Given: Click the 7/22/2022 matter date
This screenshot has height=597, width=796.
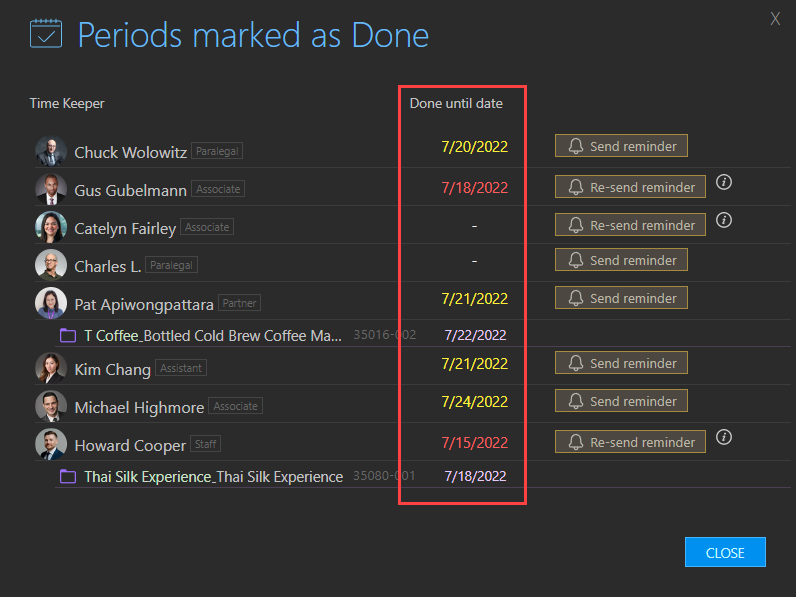Looking at the screenshot, I should [x=475, y=335].
